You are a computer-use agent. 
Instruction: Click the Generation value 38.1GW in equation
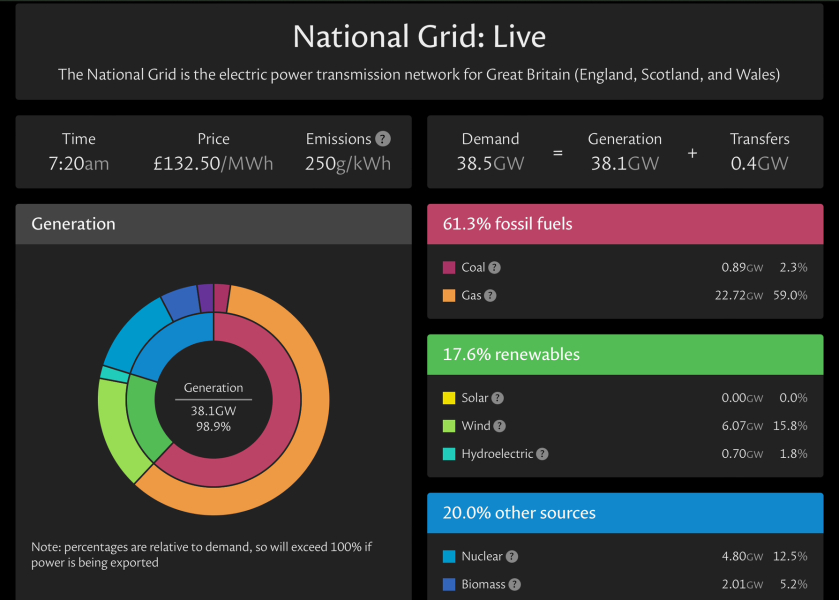(624, 164)
